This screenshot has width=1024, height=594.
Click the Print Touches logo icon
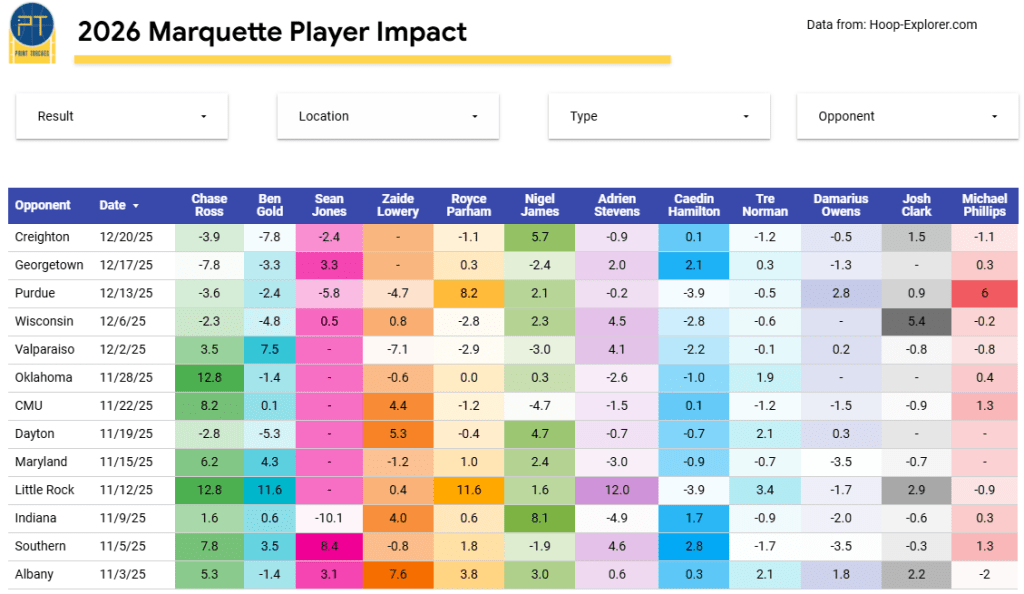(31, 34)
